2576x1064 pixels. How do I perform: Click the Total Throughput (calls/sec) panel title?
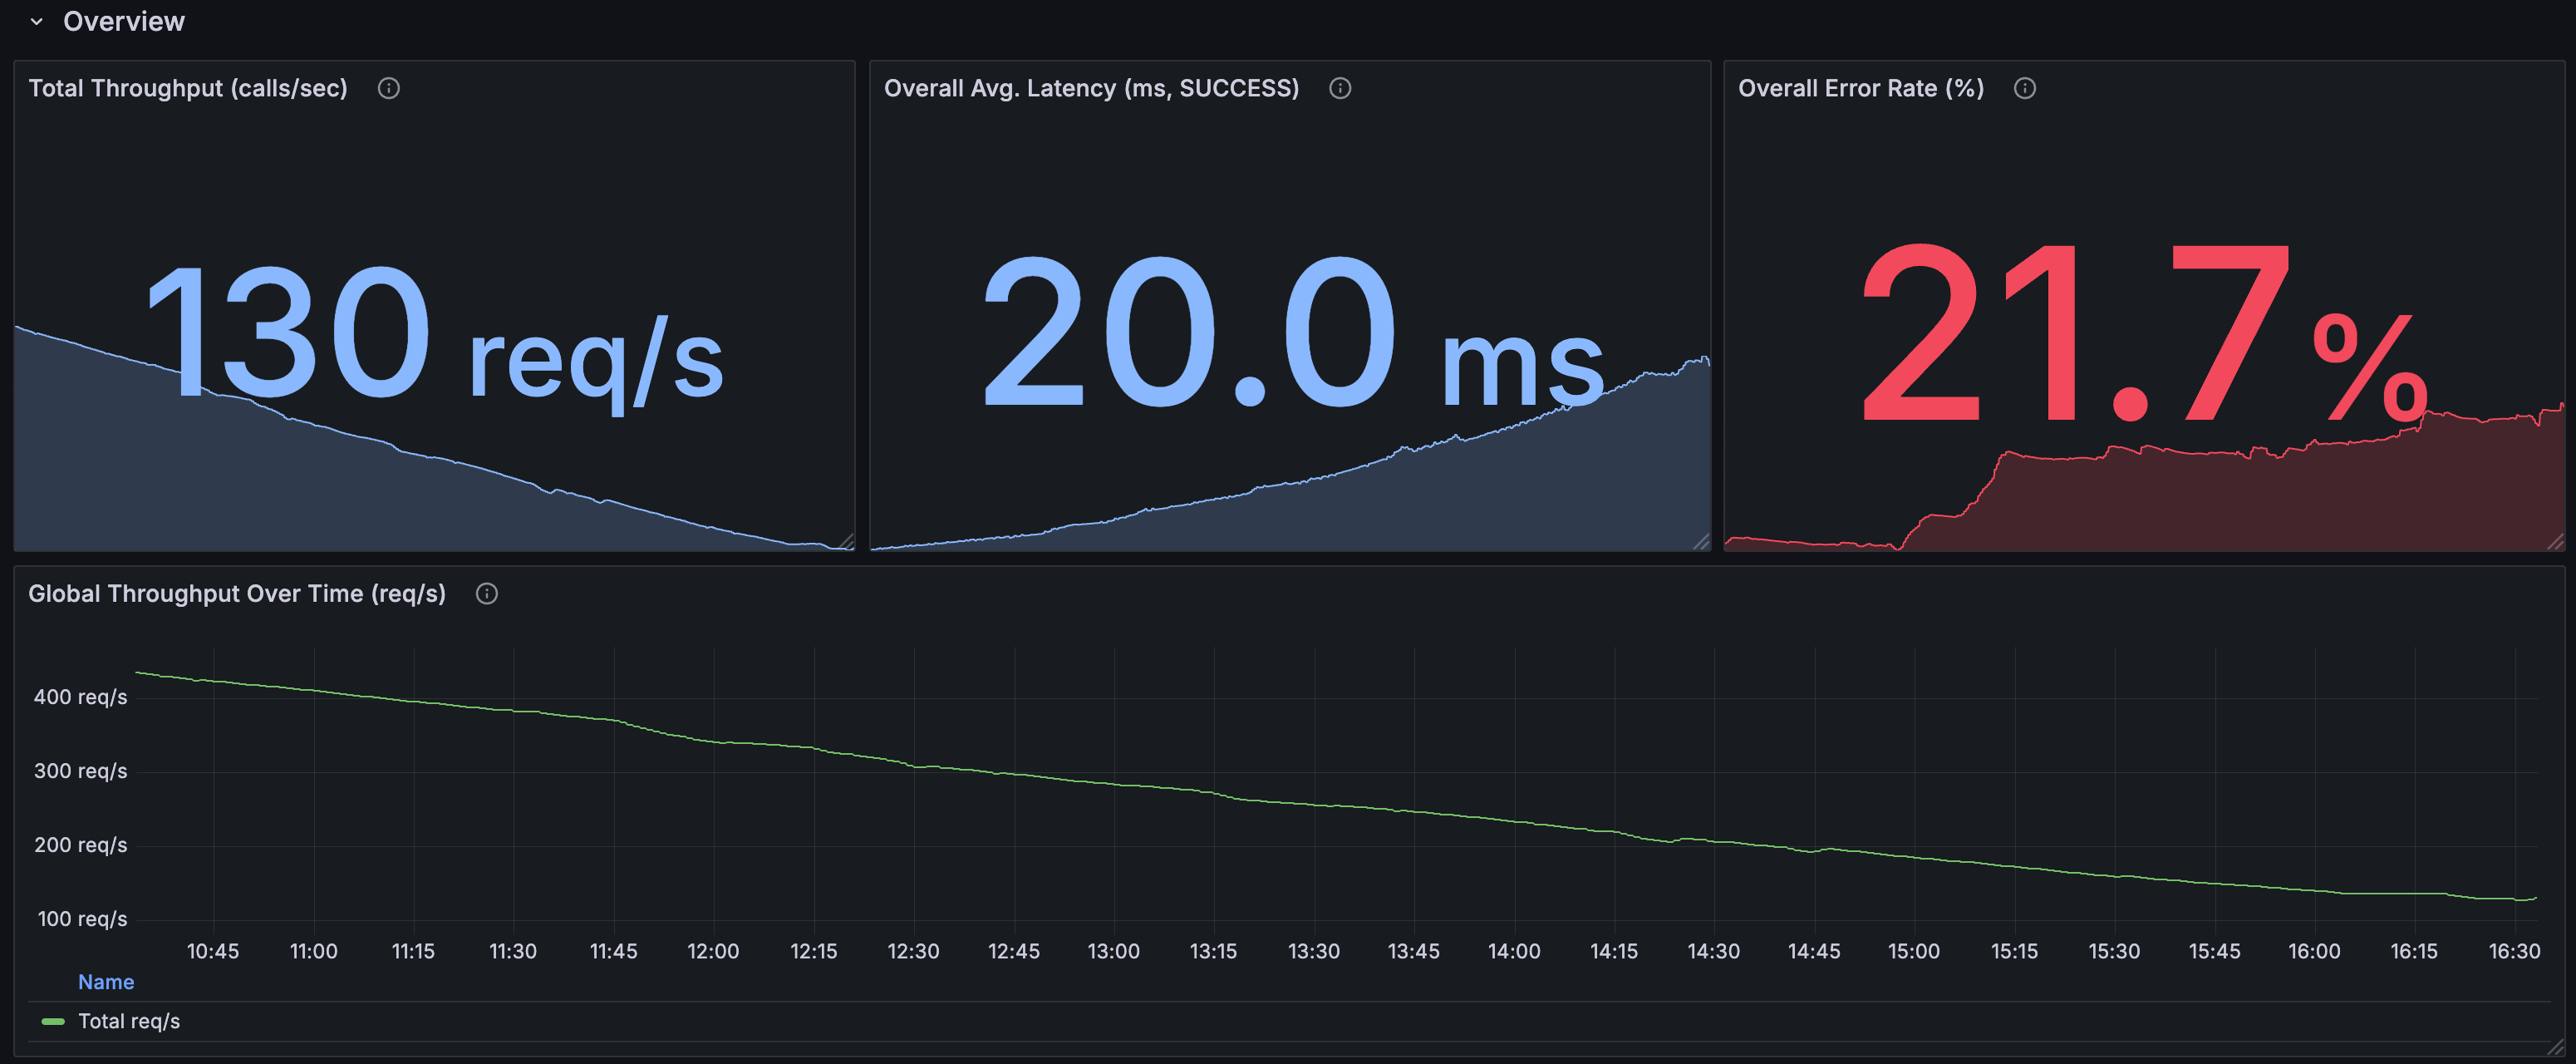tap(188, 88)
